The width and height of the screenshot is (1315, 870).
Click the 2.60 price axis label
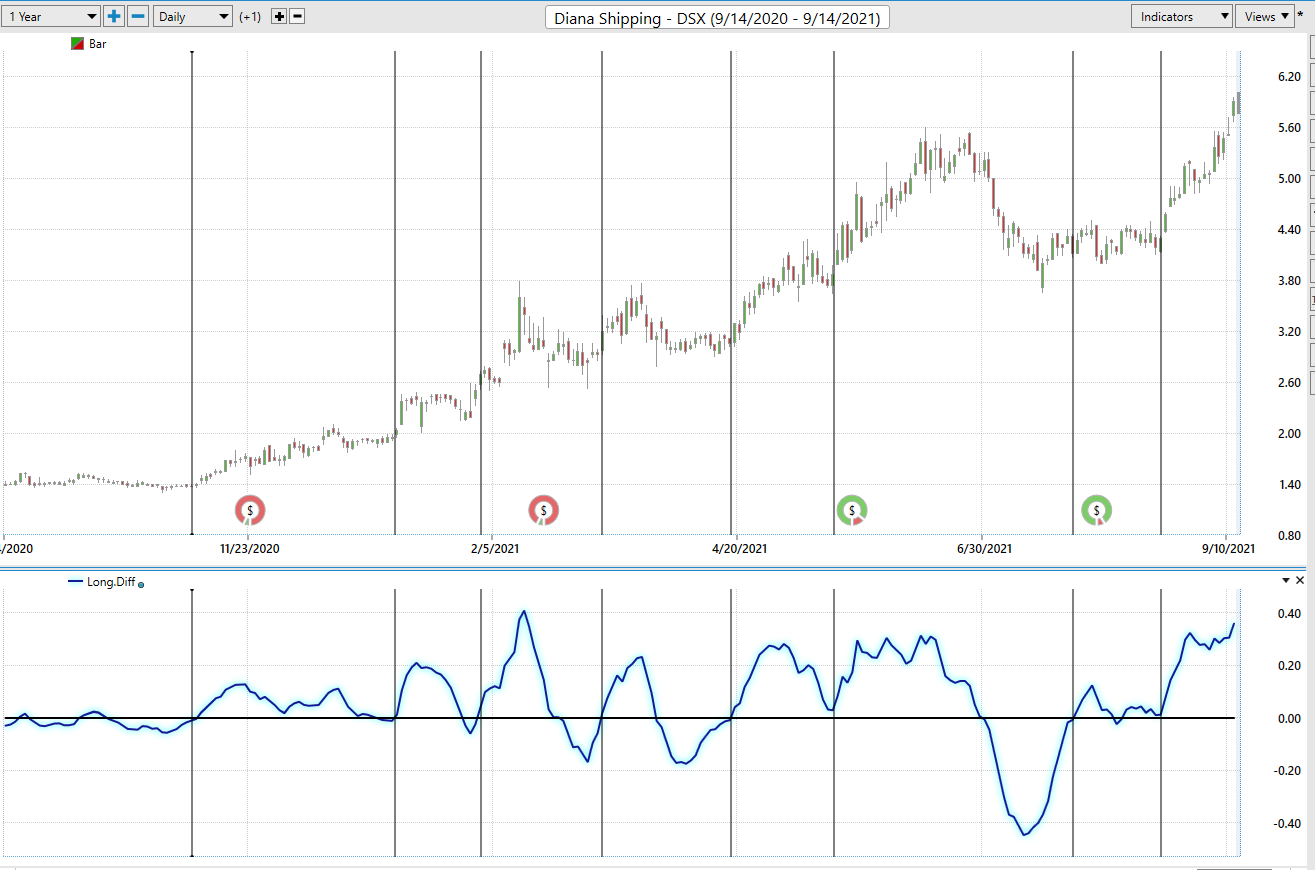tap(1289, 383)
